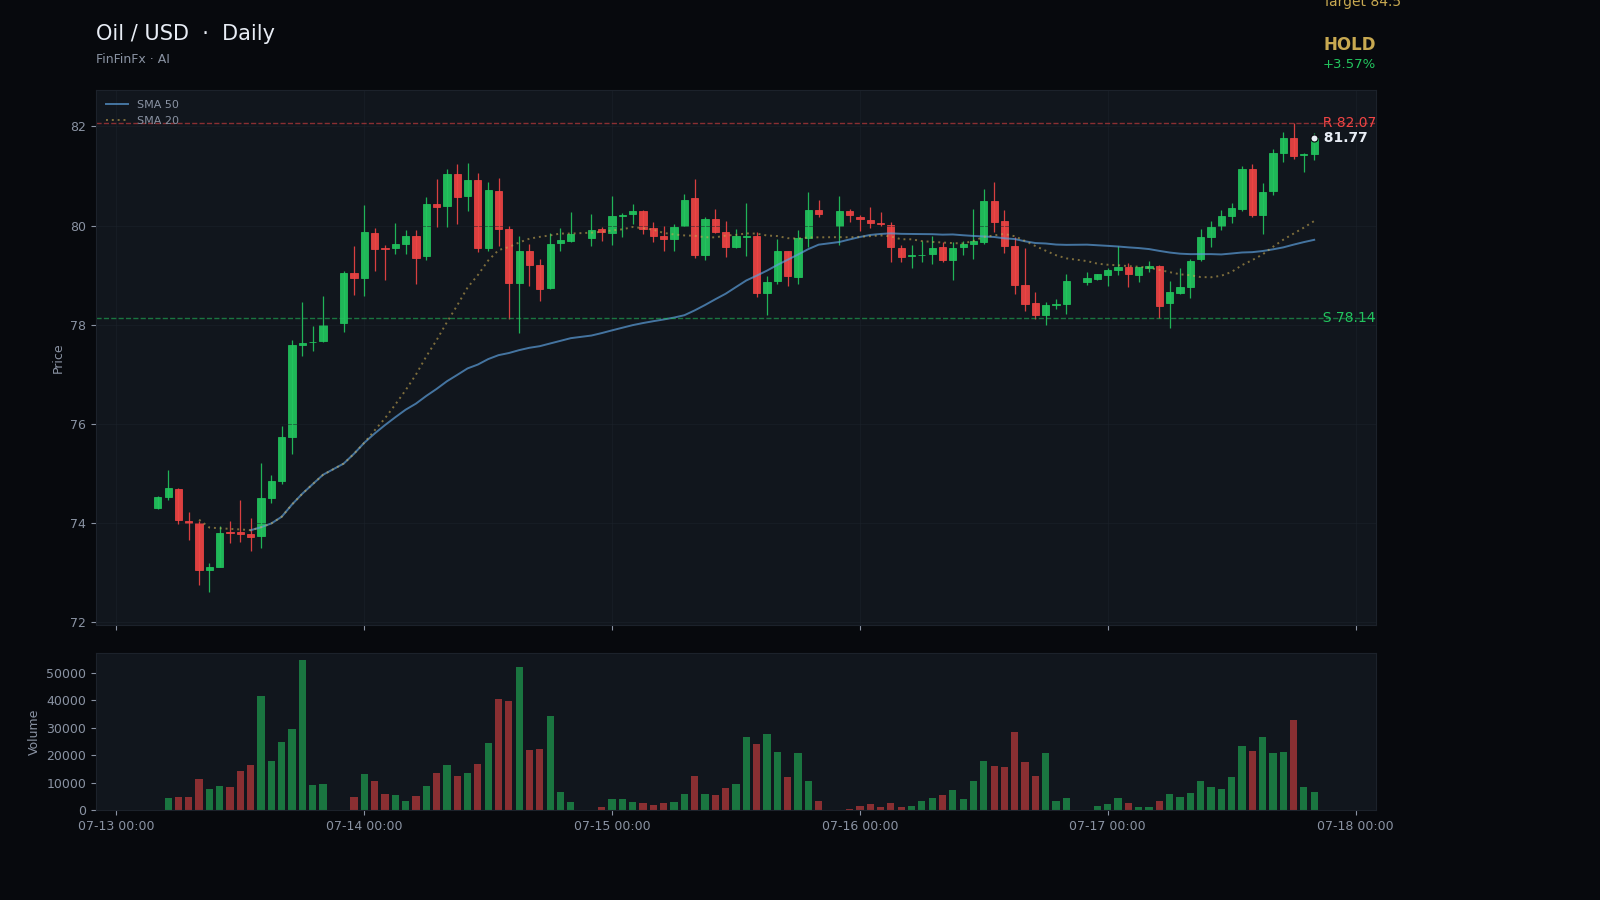Click the 'R 82.07' resistance label
Screen dimensions: 1600x900
click(1349, 123)
